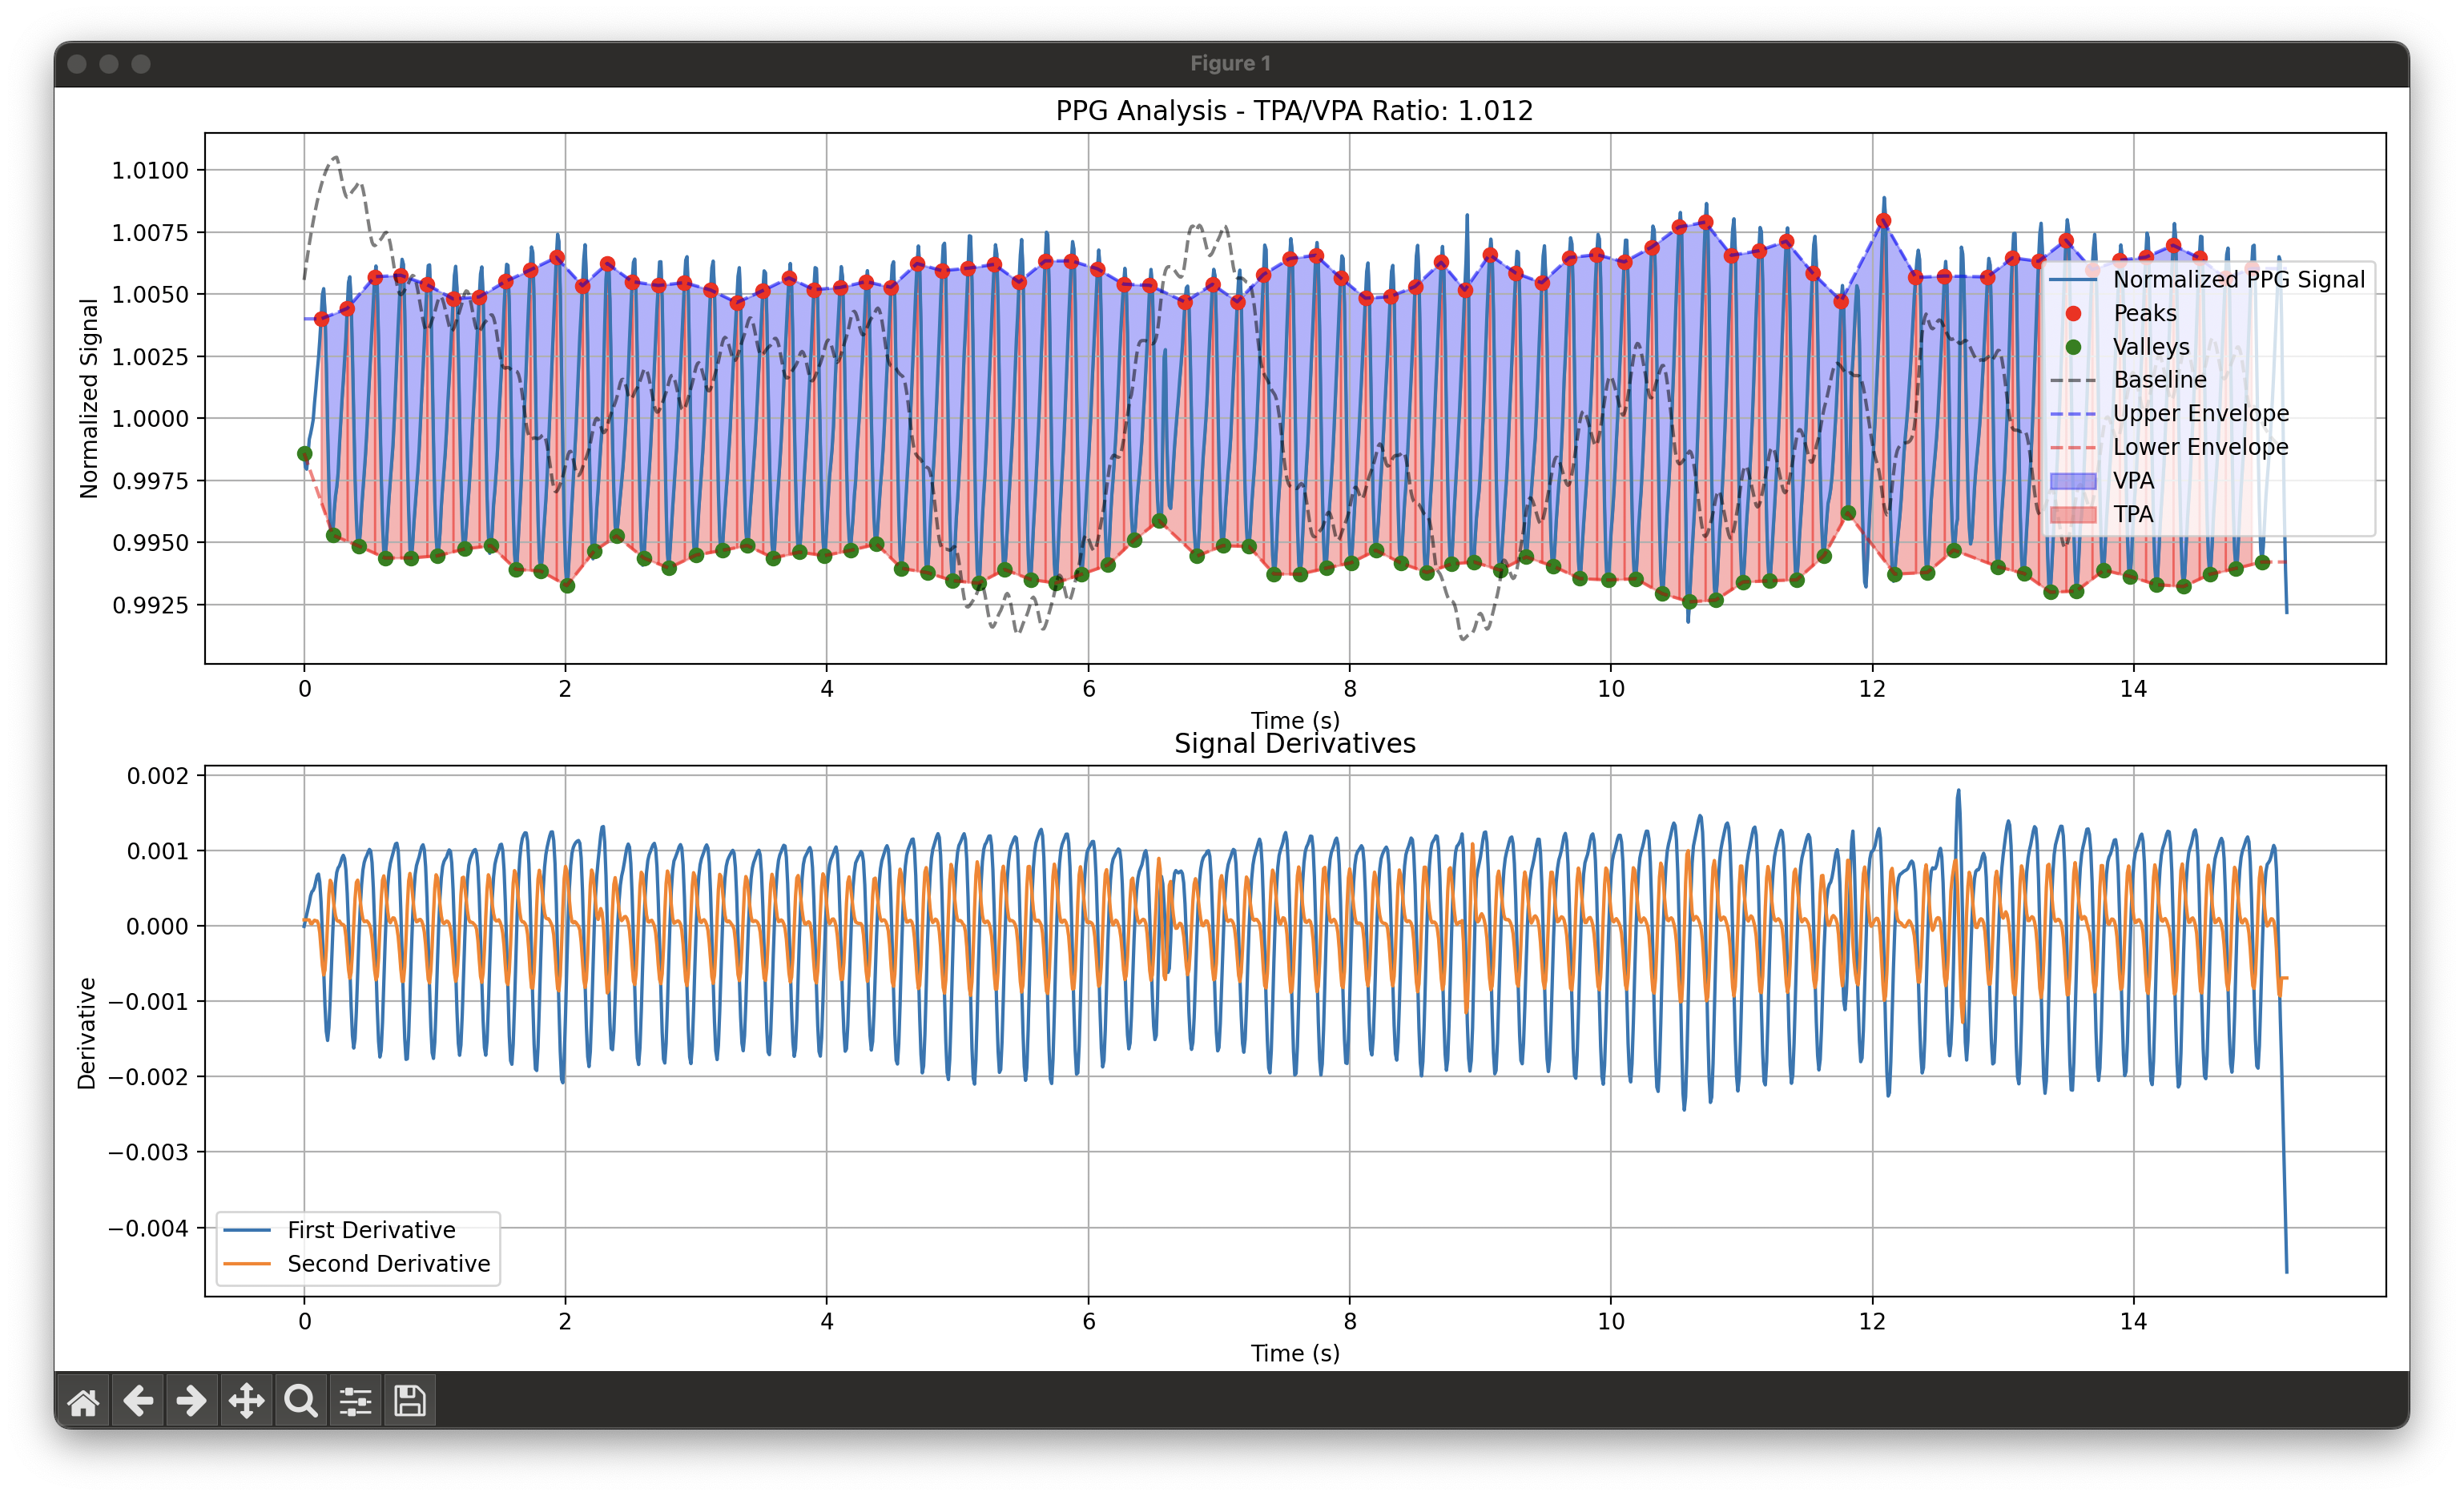Go back to the previous view

coord(138,1401)
